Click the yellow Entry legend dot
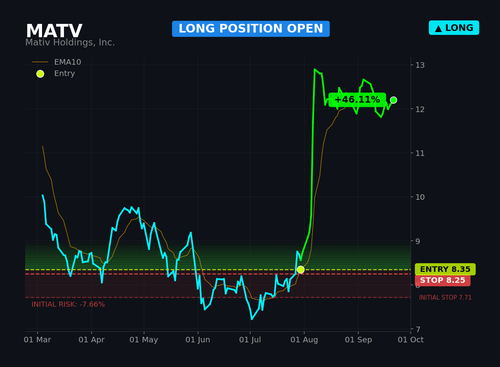 (x=40, y=74)
